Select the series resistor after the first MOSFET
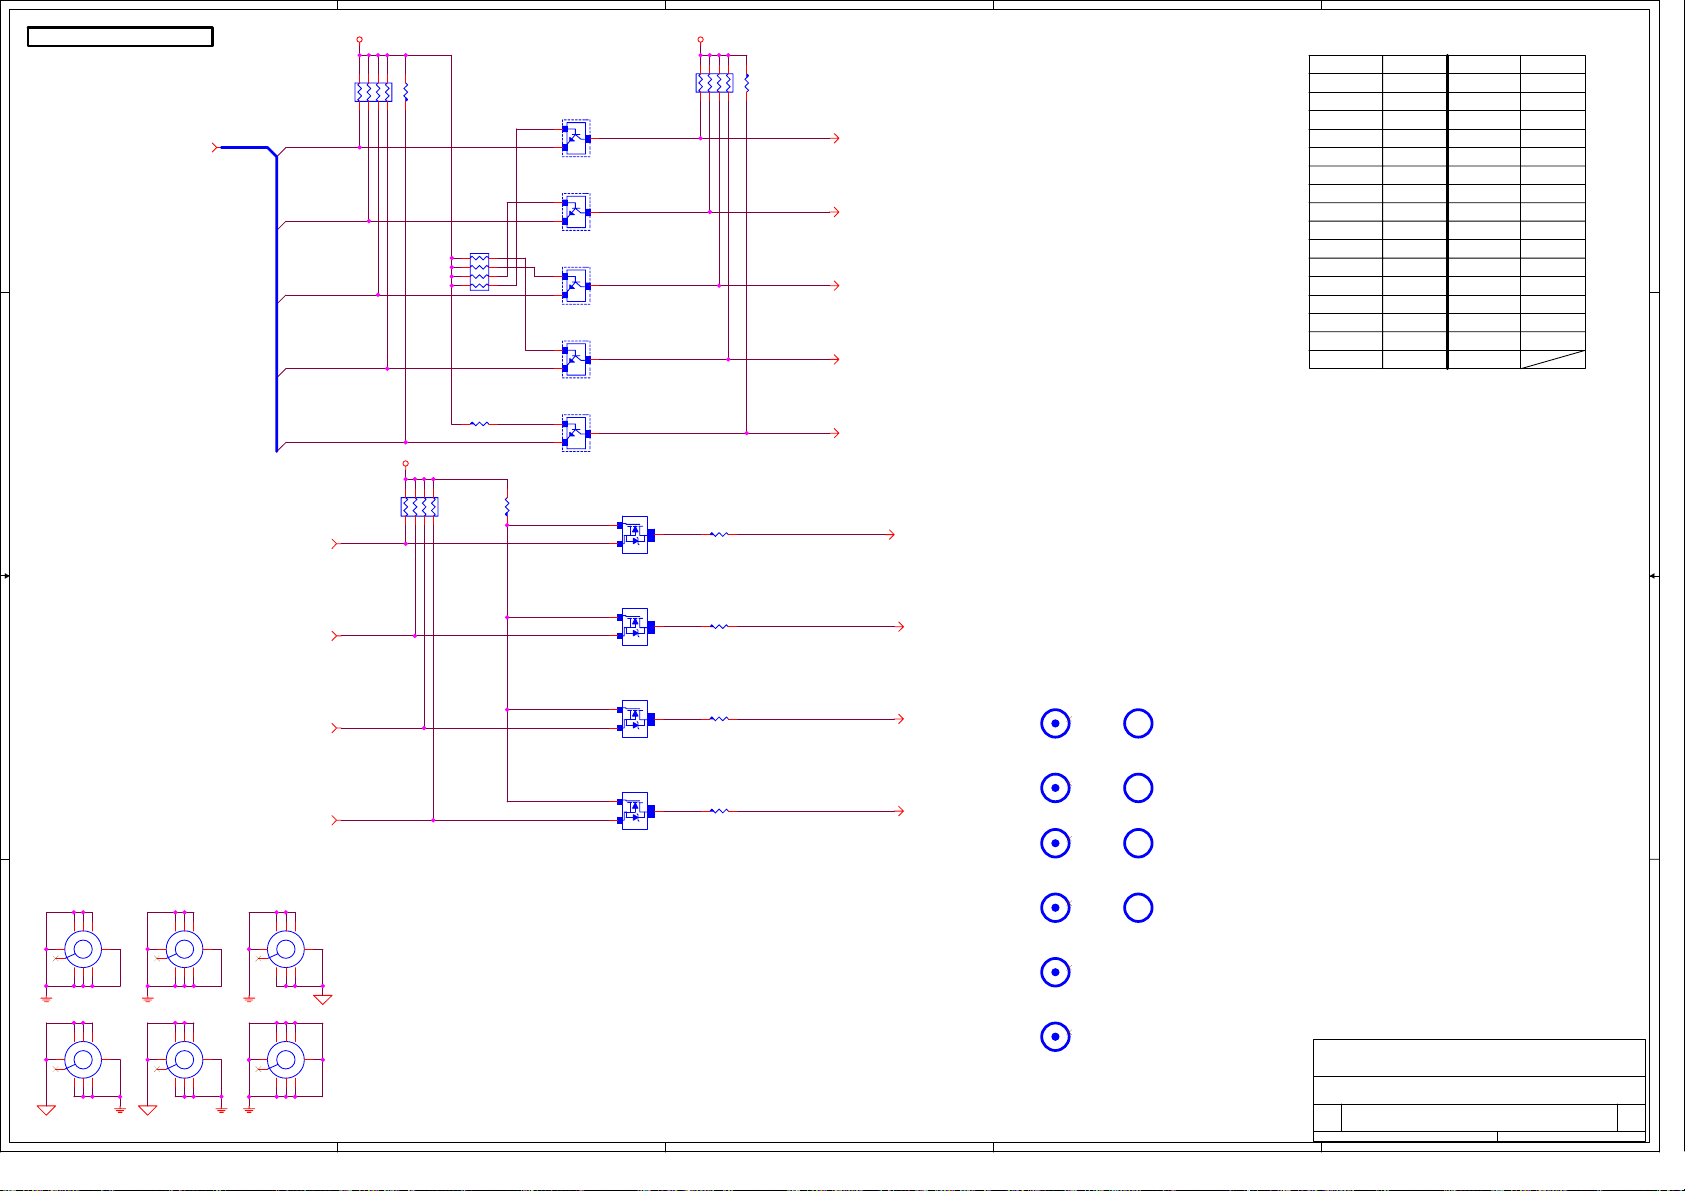The height and width of the screenshot is (1191, 1685). tap(719, 535)
